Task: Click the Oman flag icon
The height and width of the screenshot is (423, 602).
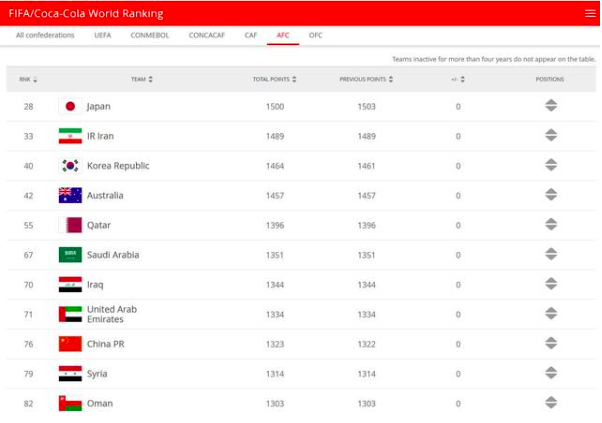Action: tap(70, 403)
